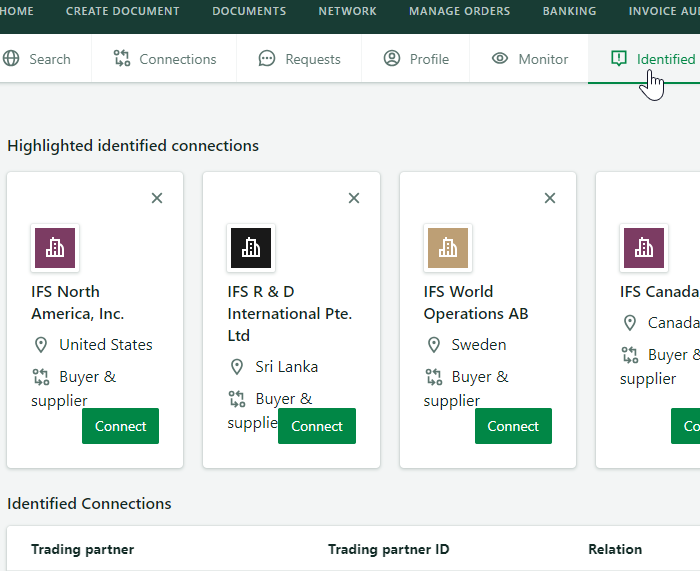Open CREATE DOCUMENT in top navigation

122,11
